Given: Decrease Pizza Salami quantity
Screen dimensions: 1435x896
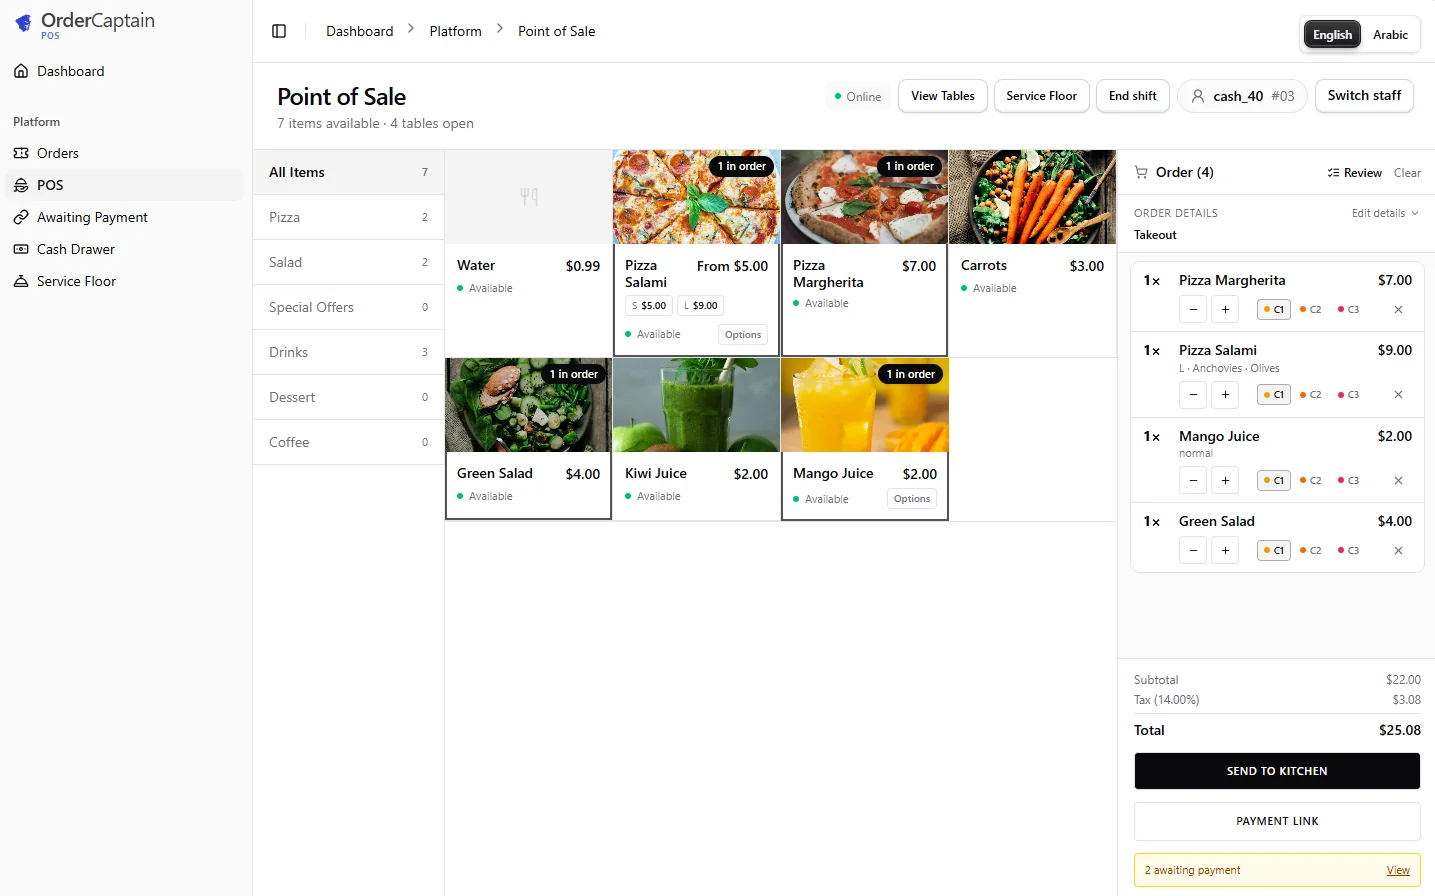Looking at the screenshot, I should click(x=1193, y=395).
